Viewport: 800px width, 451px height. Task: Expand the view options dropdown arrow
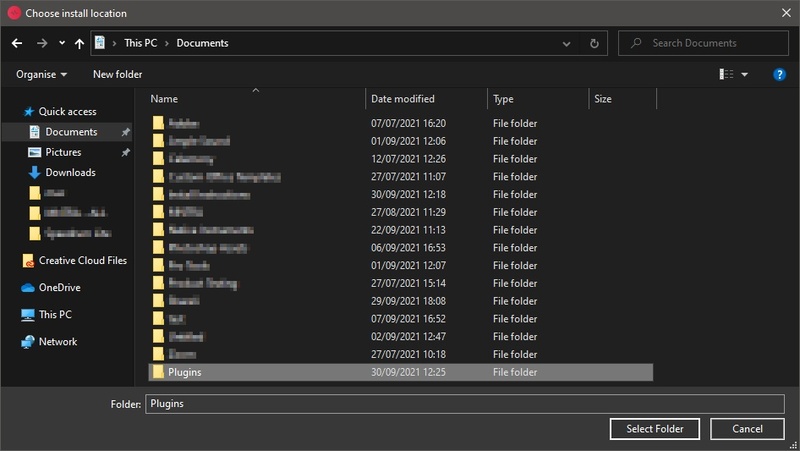[745, 74]
